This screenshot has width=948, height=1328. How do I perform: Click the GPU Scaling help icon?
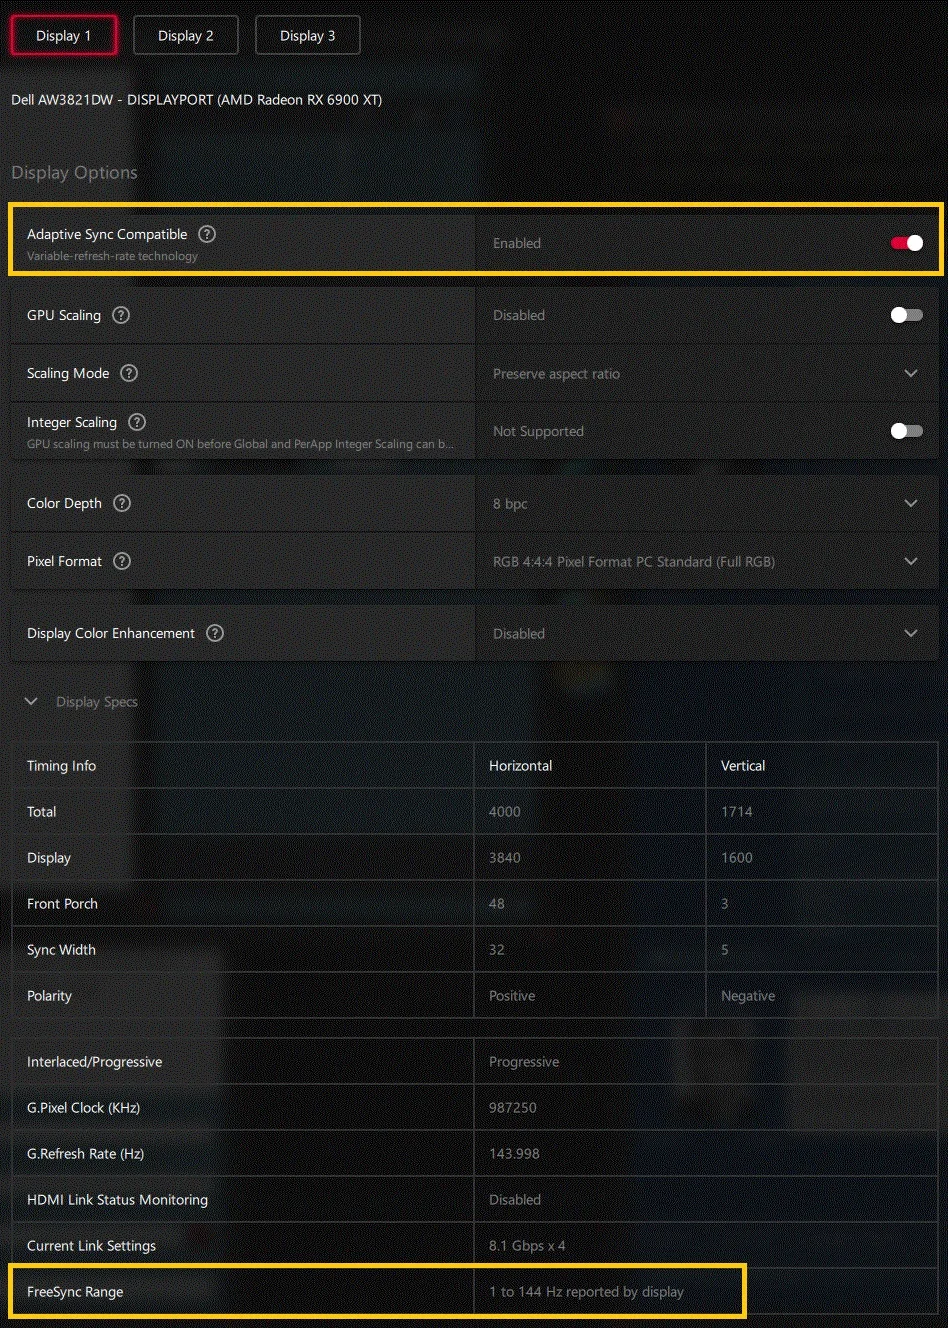[121, 315]
